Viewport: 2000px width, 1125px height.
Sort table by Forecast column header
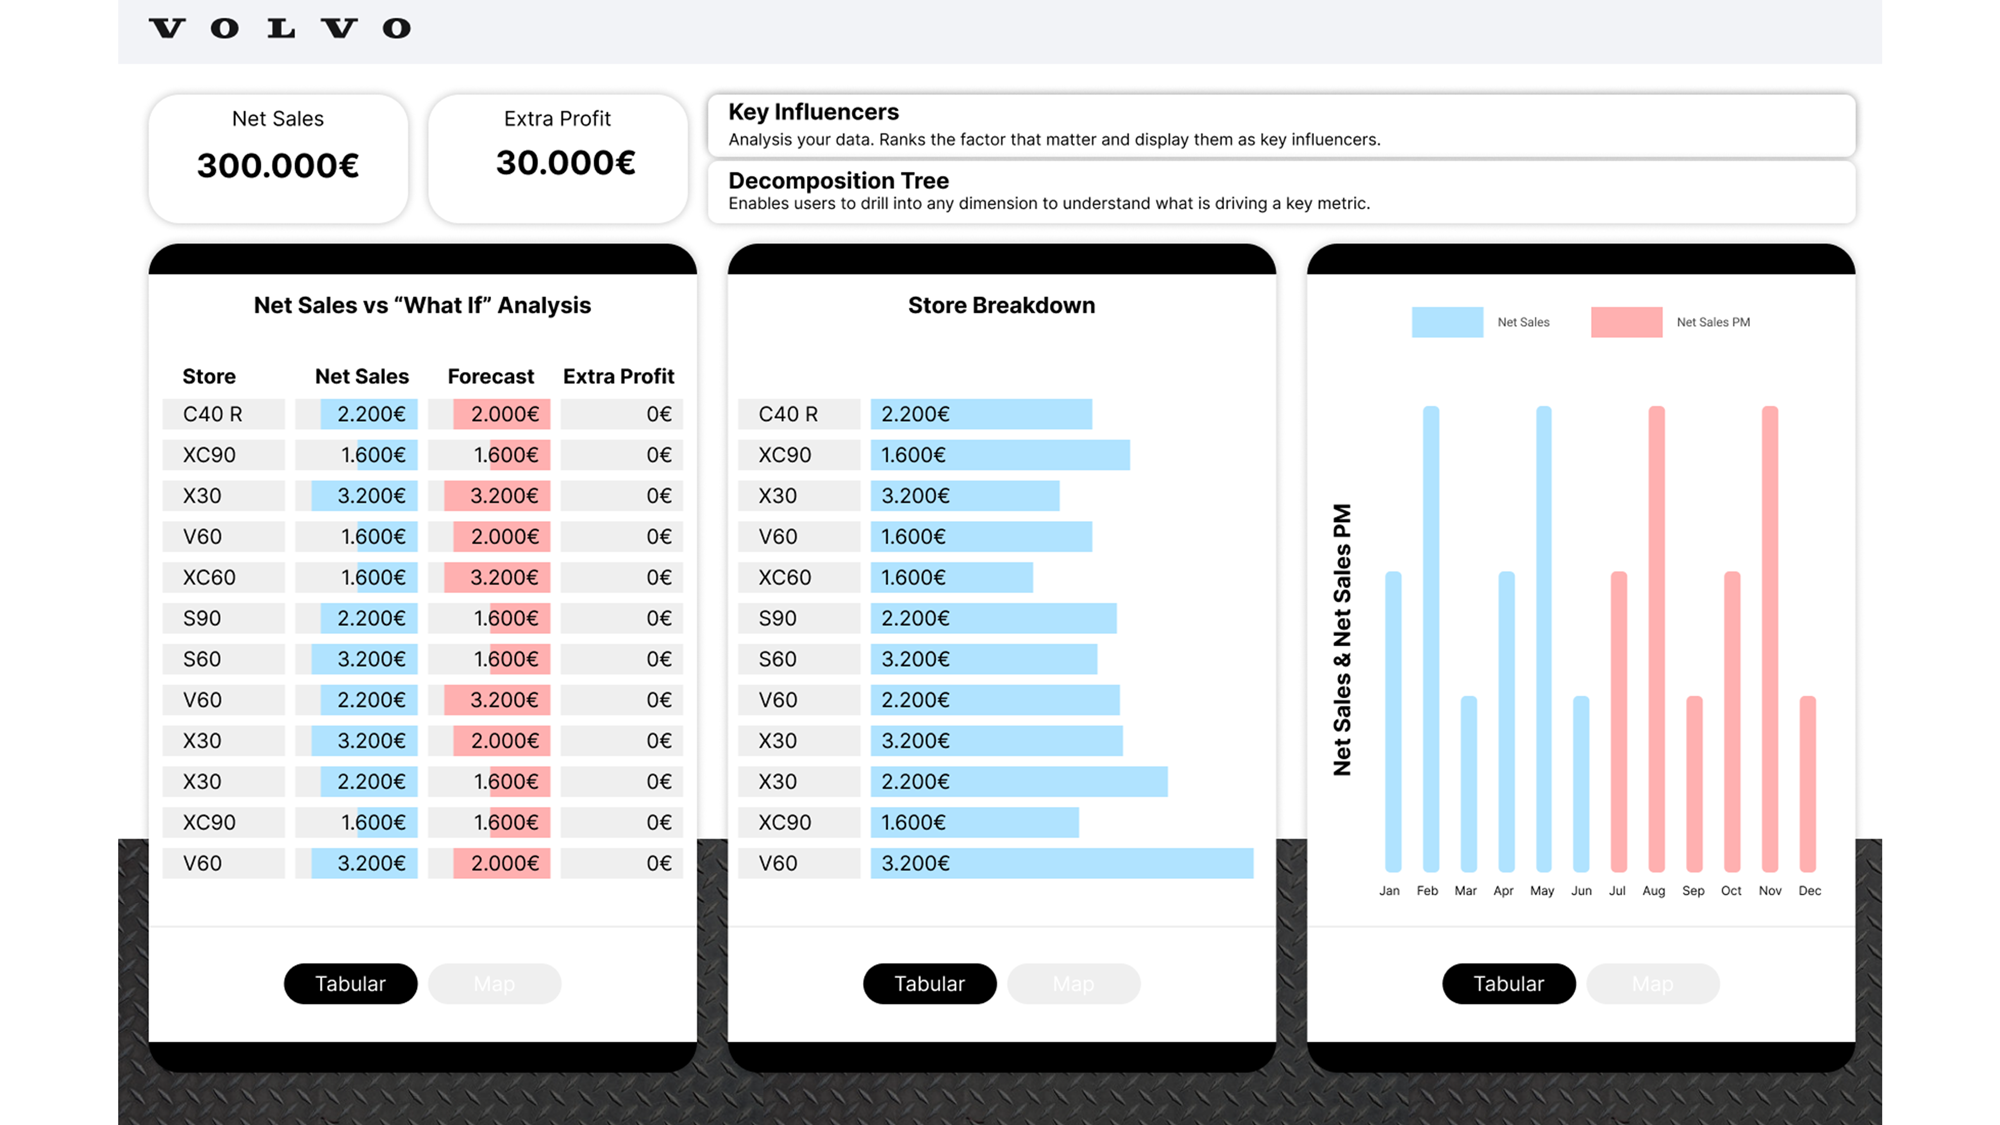pyautogui.click(x=490, y=376)
